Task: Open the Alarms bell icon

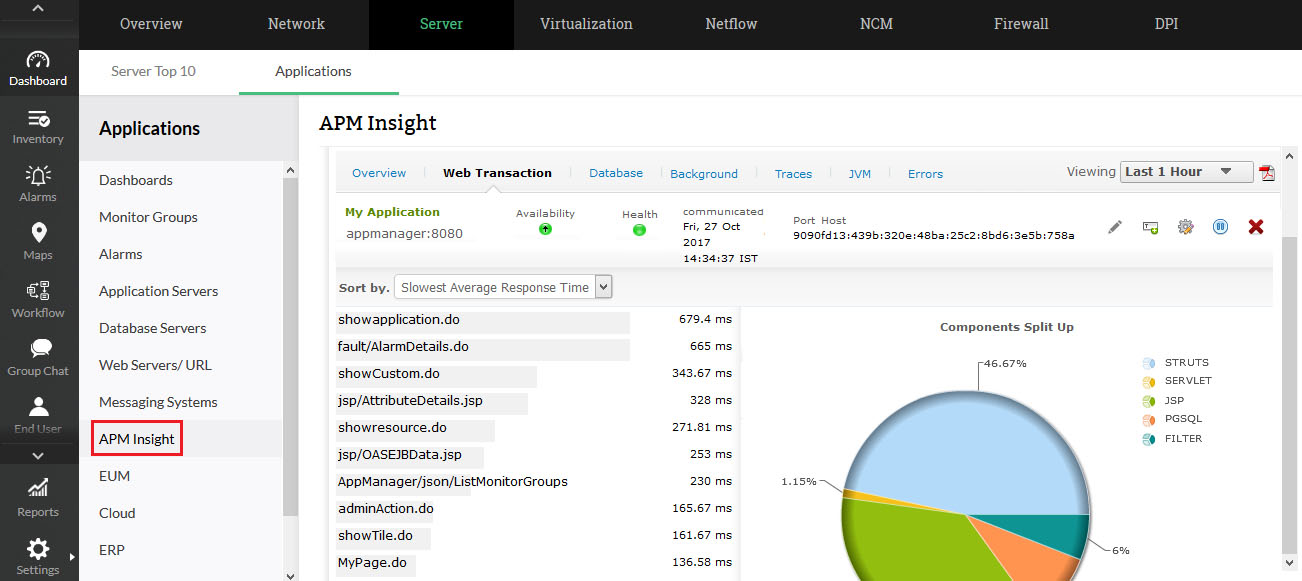Action: [x=38, y=176]
